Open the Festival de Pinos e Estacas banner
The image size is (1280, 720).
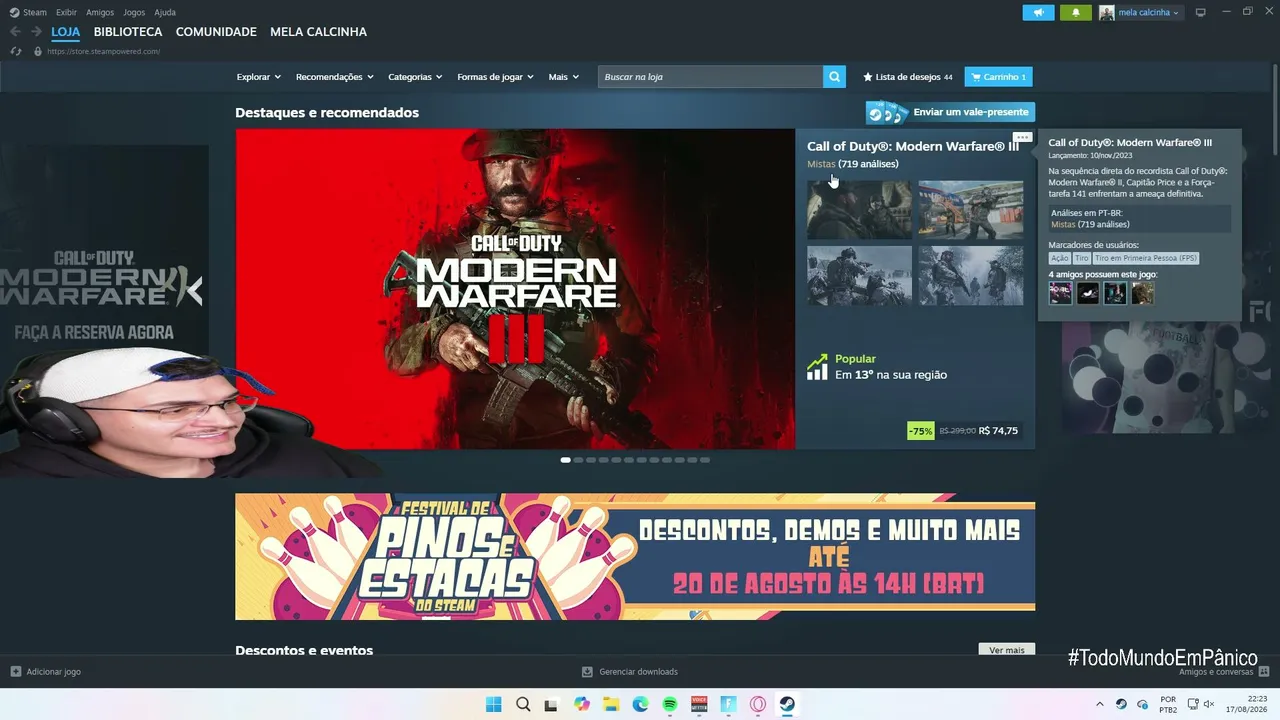pos(635,556)
